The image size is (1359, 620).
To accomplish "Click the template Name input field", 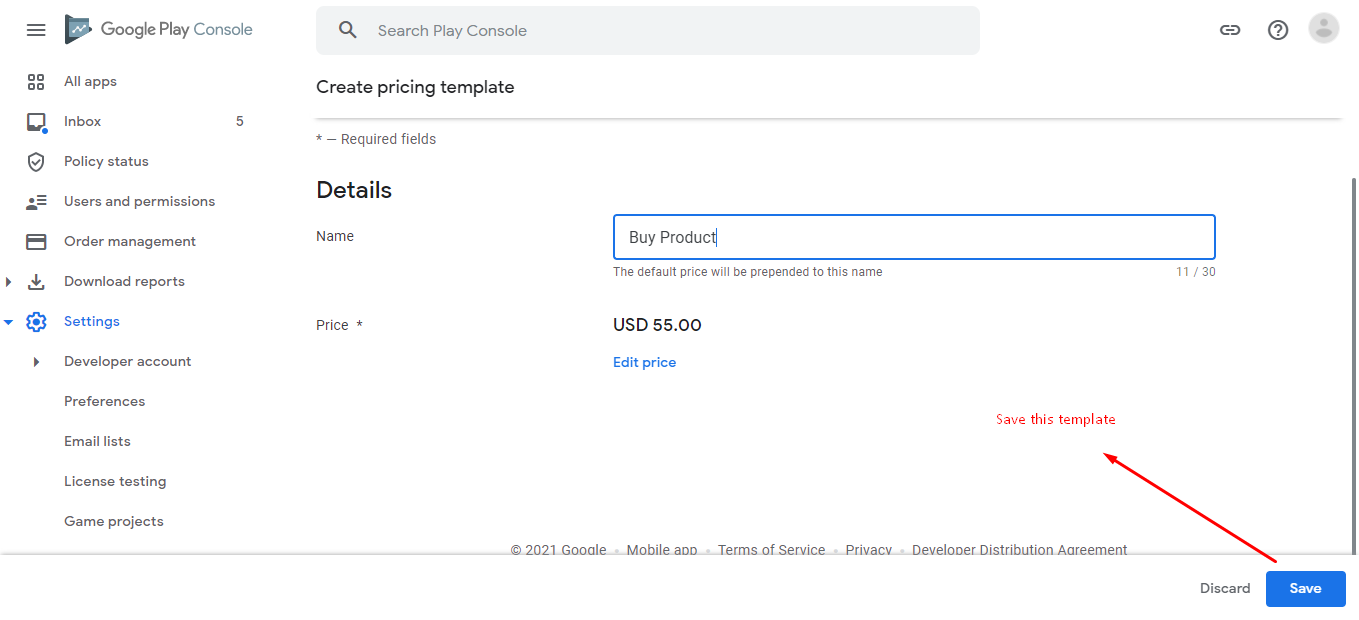I will click(x=913, y=238).
